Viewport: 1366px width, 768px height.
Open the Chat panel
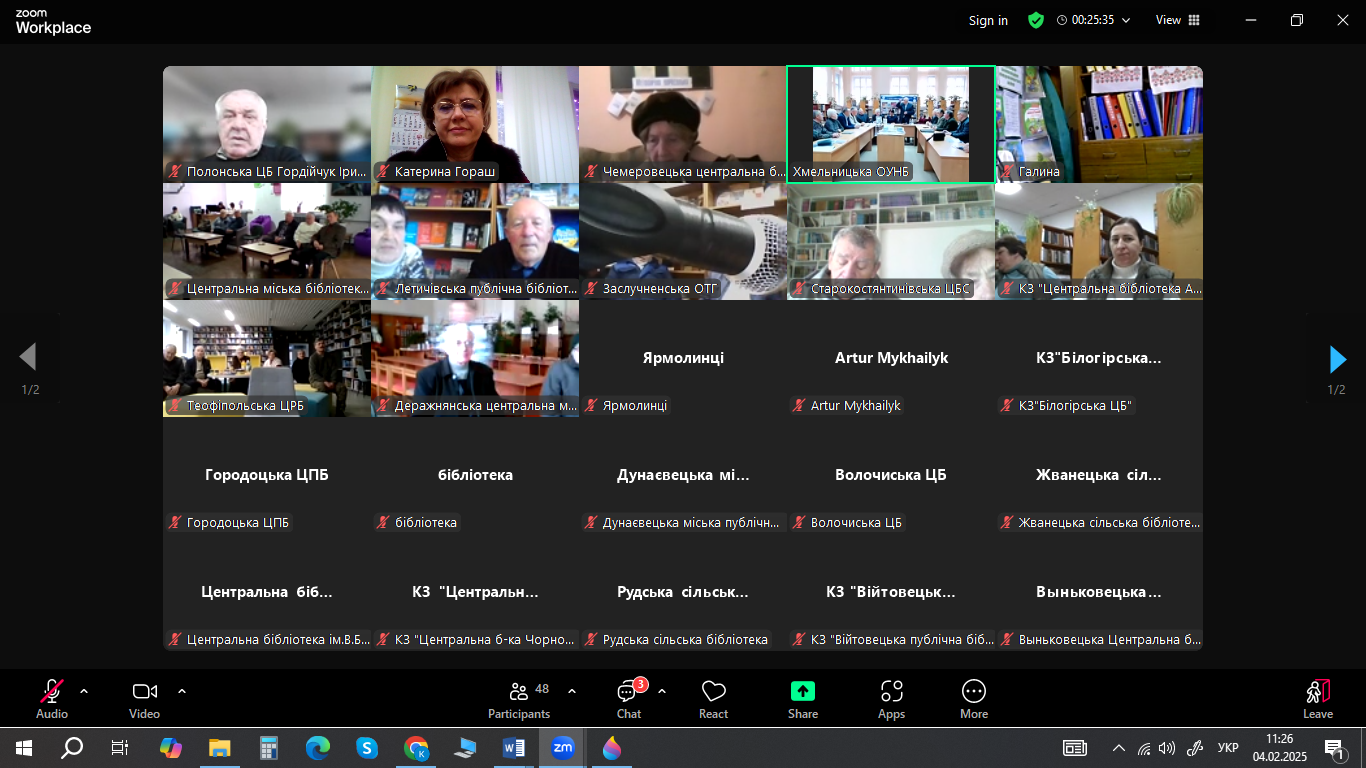tap(628, 699)
